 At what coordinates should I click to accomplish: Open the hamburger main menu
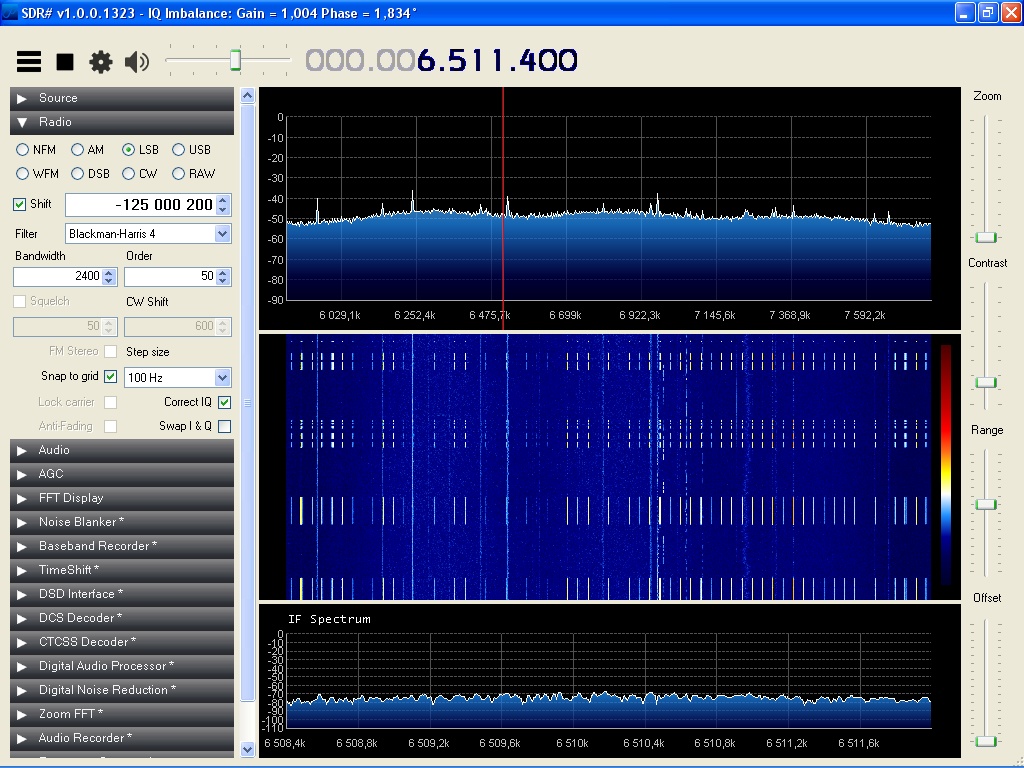[x=29, y=62]
